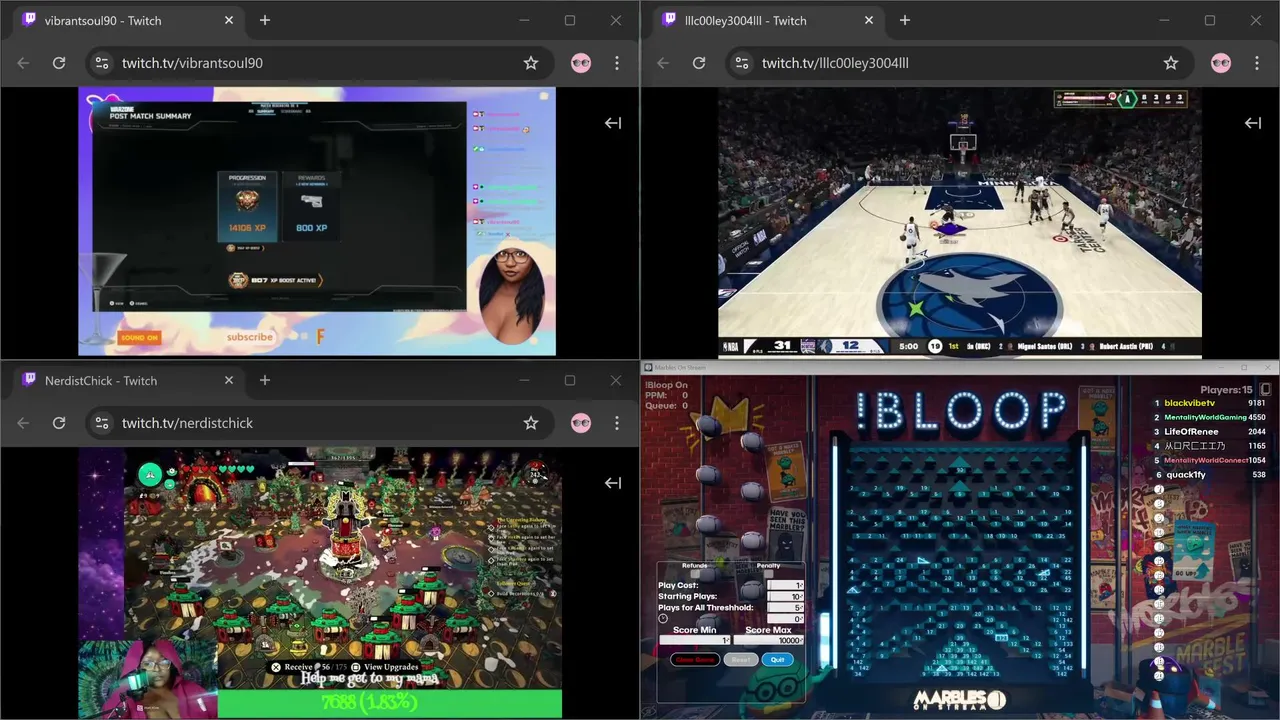Click the icon next to Players: 15
This screenshot has width=1280, height=720.
click(x=1265, y=389)
